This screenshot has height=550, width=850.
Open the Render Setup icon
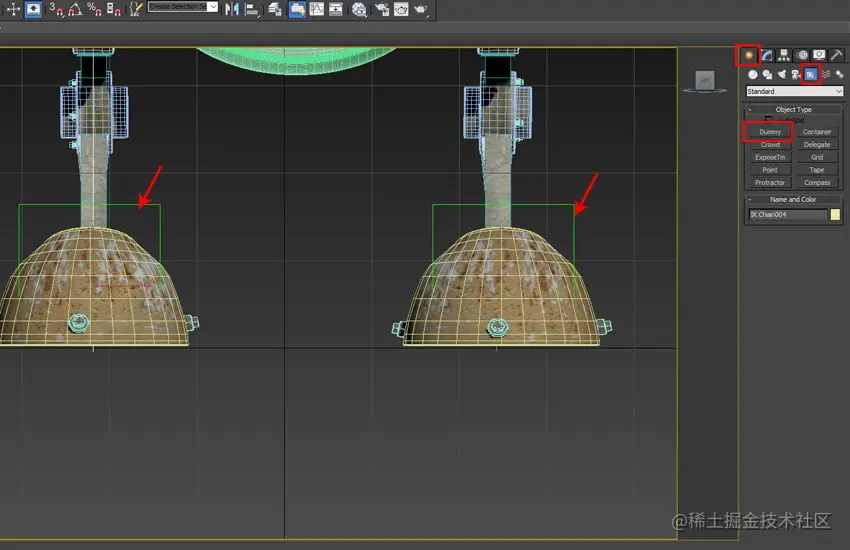[382, 9]
